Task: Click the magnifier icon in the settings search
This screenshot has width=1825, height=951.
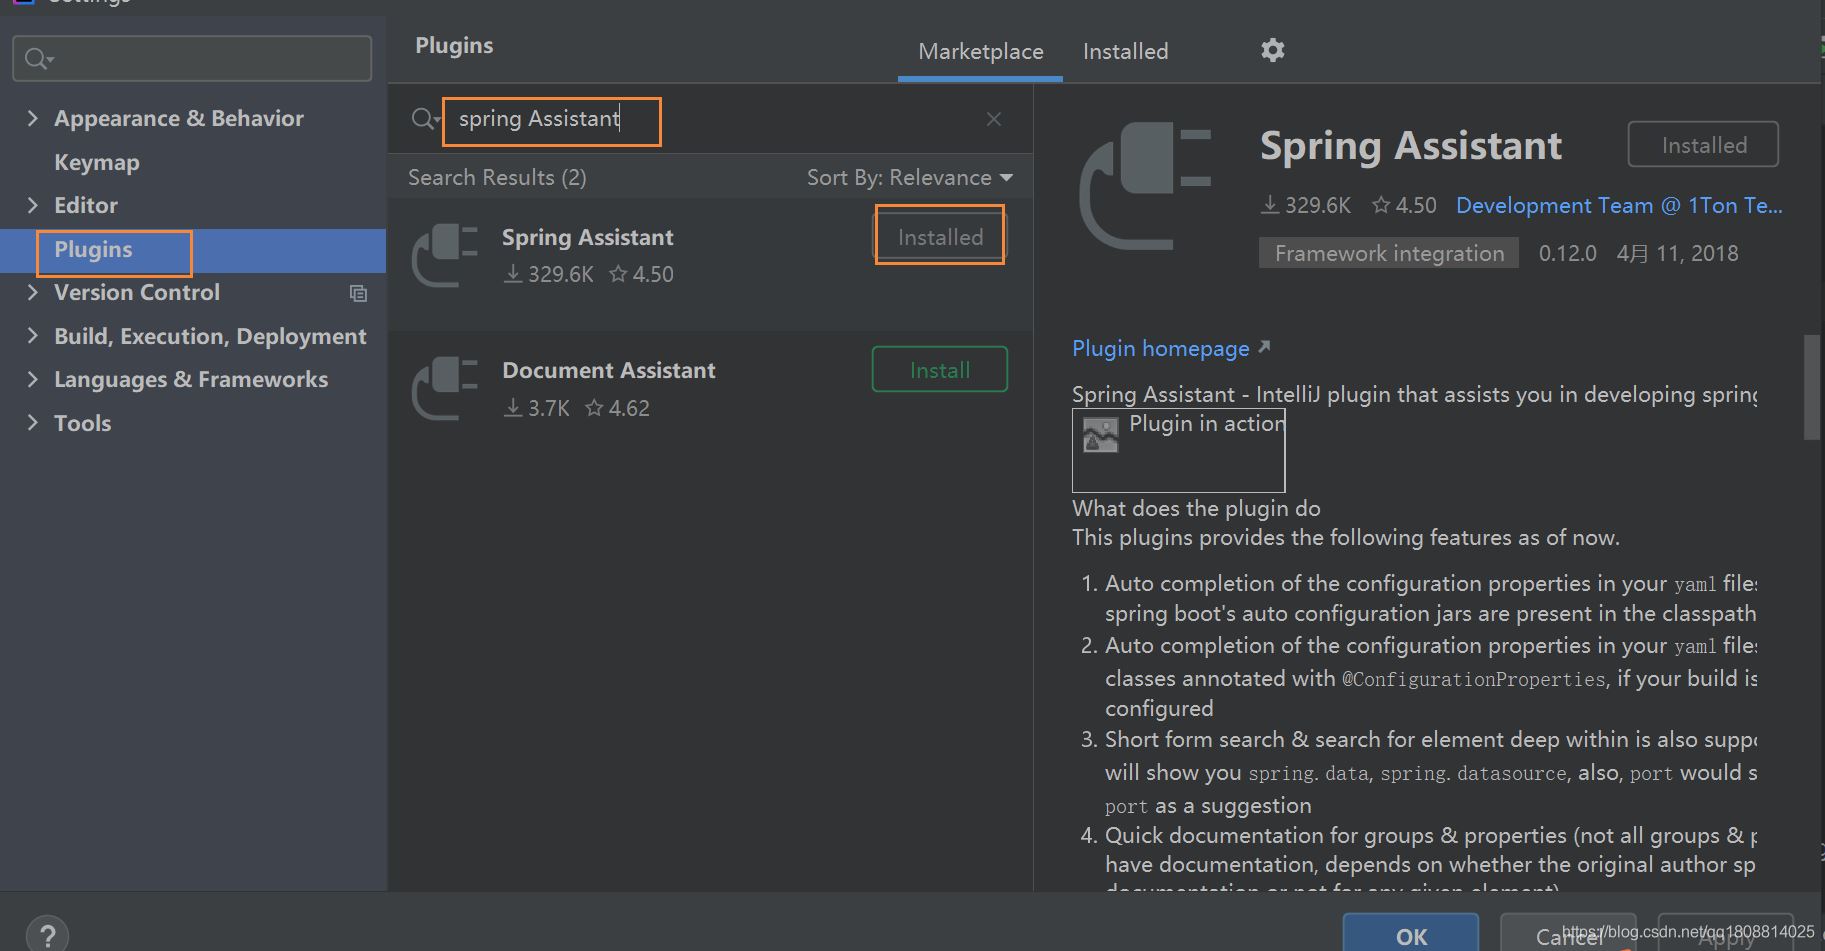Action: pos(34,57)
